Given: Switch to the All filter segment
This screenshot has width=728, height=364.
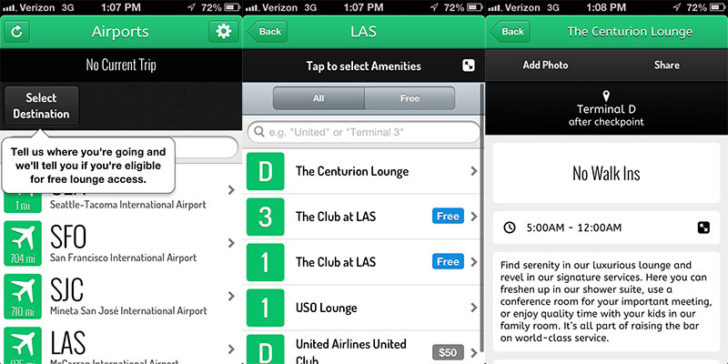Looking at the screenshot, I should [318, 98].
